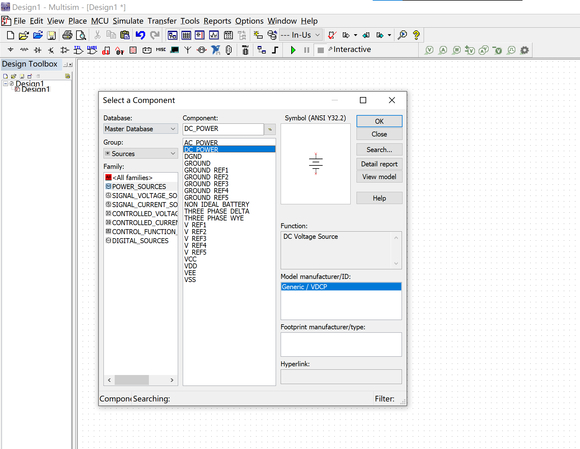Undo the last action with the blue arrow
Image resolution: width=580 pixels, height=449 pixels.
[140, 35]
